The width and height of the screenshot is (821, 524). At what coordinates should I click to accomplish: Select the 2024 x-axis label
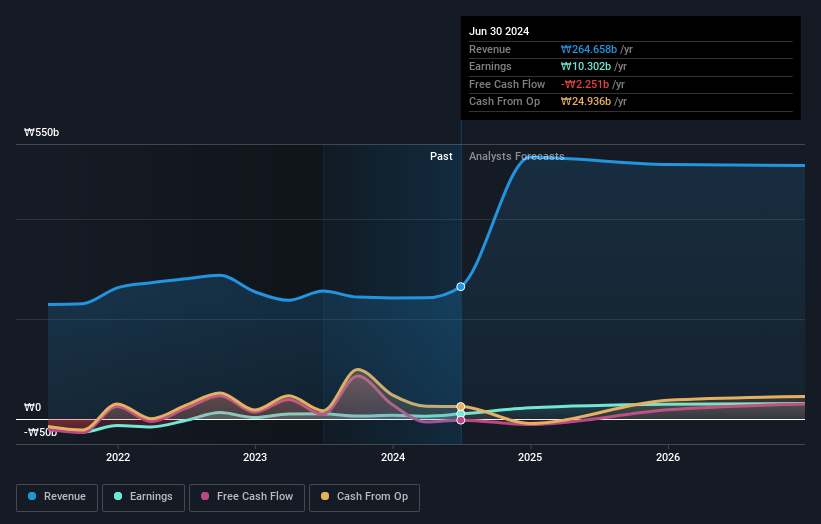point(393,457)
